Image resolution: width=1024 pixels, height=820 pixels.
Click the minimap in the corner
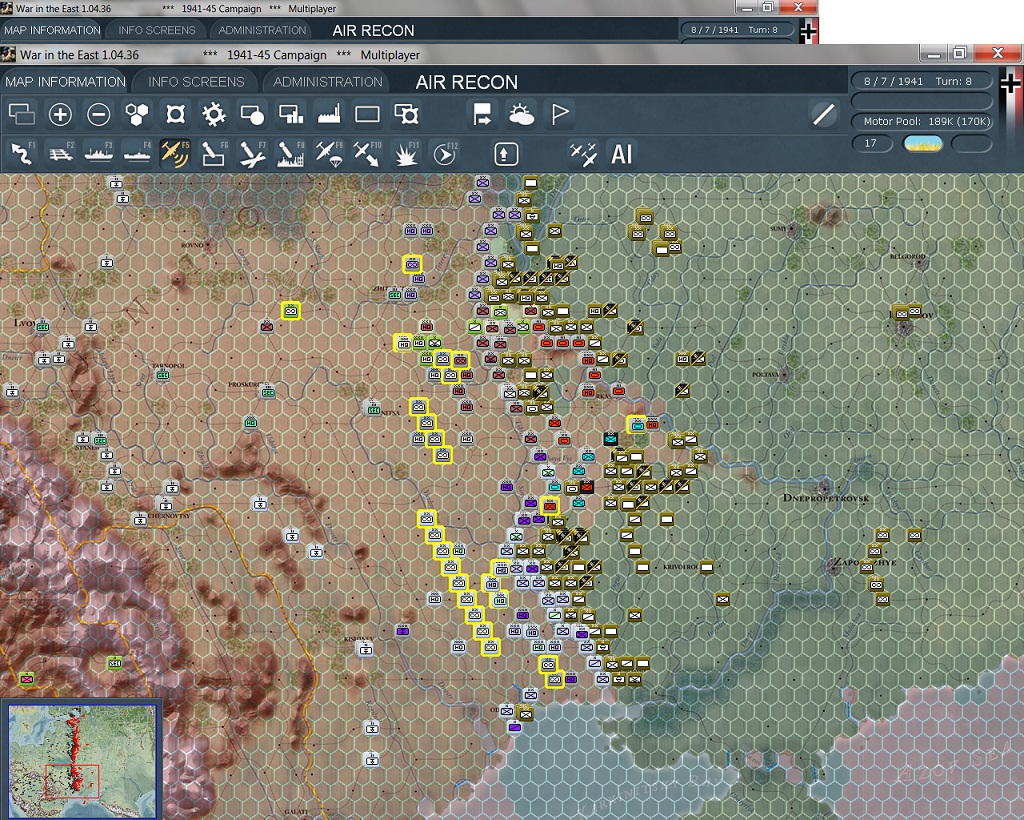pyautogui.click(x=82, y=760)
